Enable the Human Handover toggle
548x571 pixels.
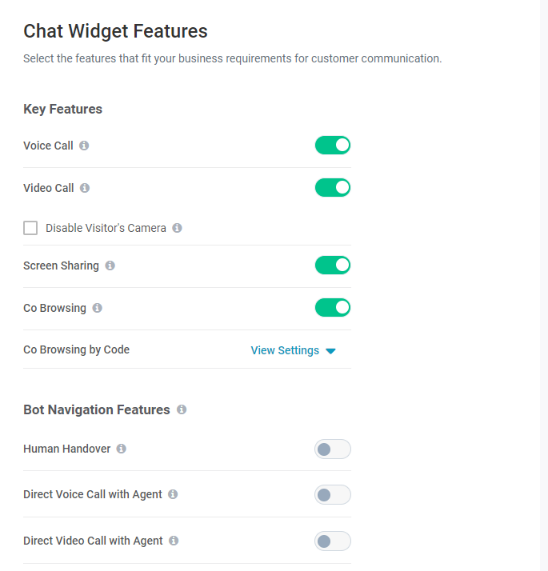point(333,449)
